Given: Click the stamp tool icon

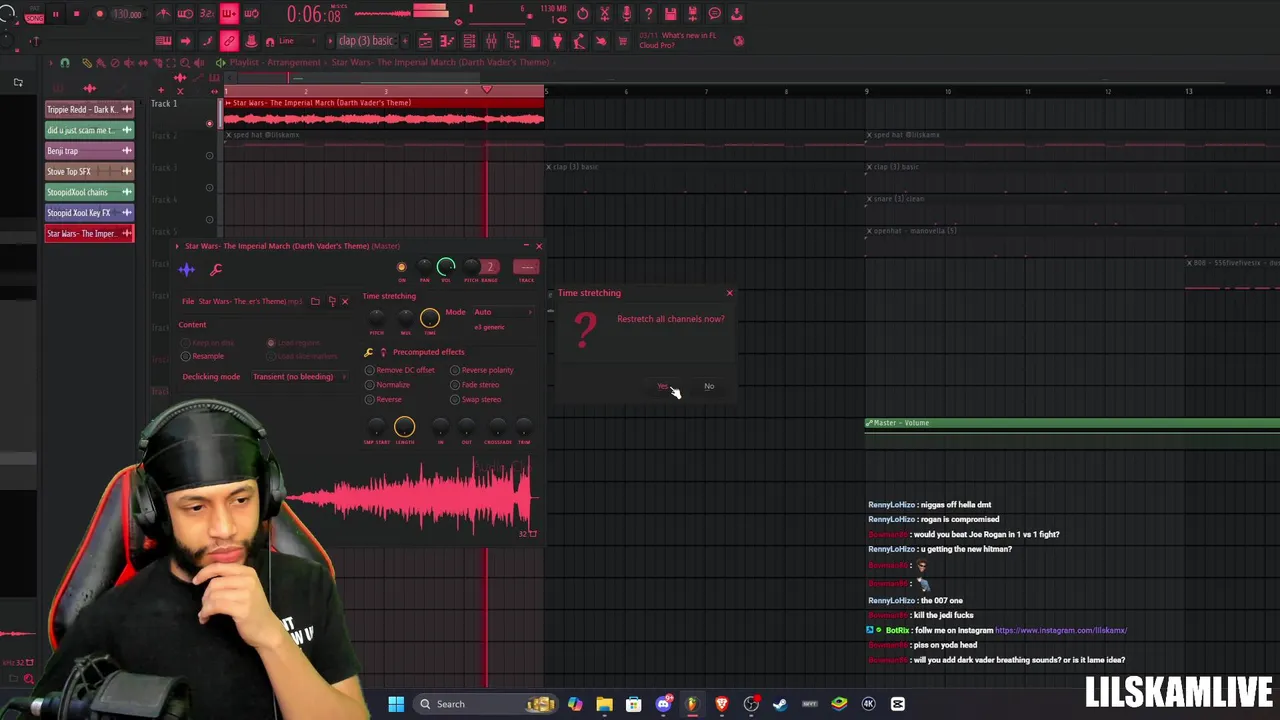Looking at the screenshot, I should (251, 41).
